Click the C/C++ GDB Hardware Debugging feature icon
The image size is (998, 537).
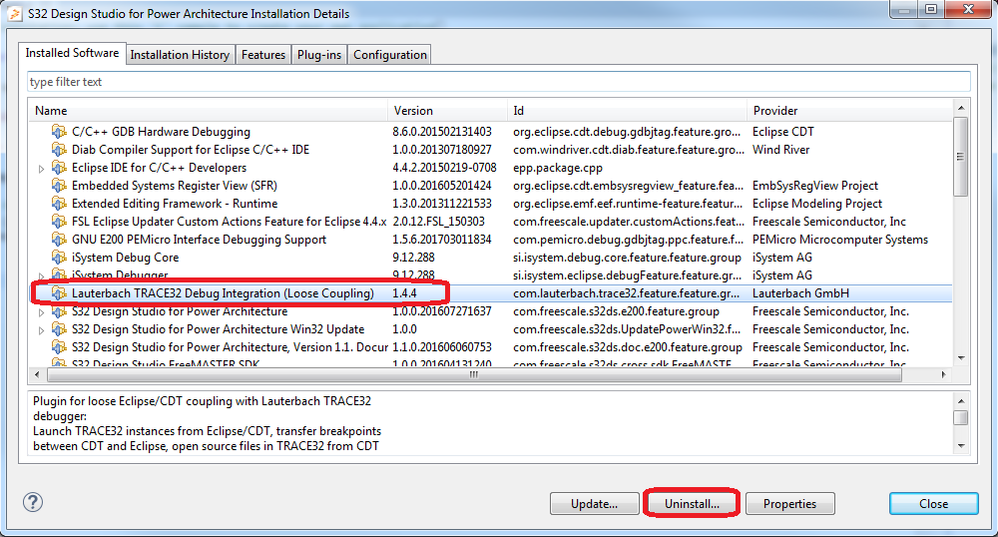pyautogui.click(x=59, y=132)
